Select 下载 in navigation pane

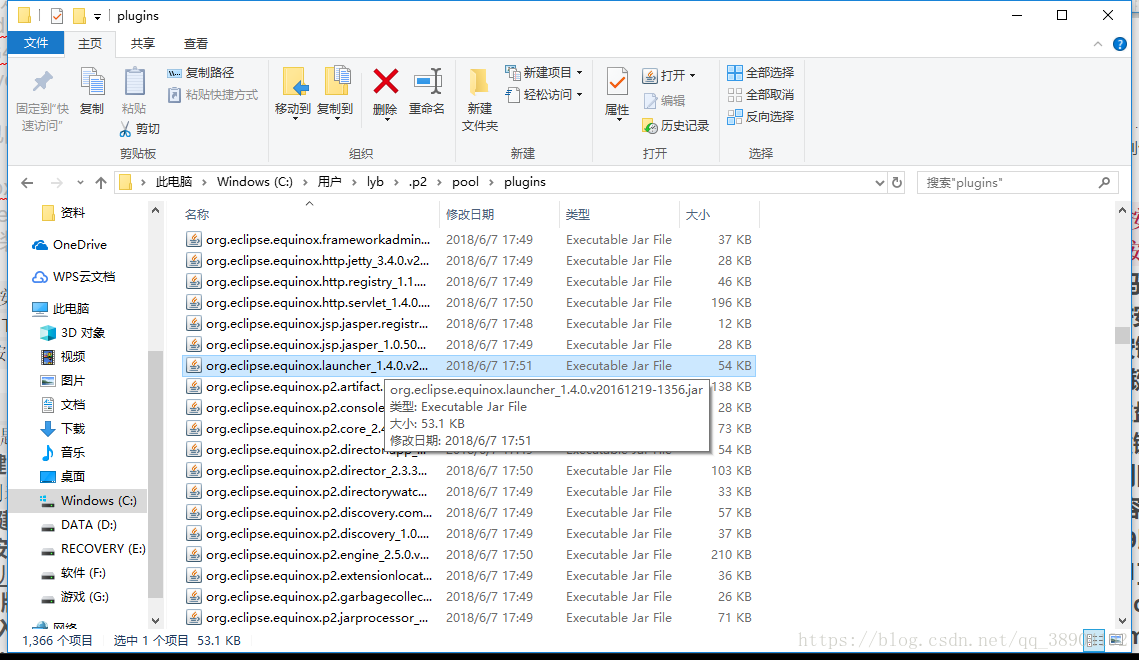pyautogui.click(x=62, y=428)
